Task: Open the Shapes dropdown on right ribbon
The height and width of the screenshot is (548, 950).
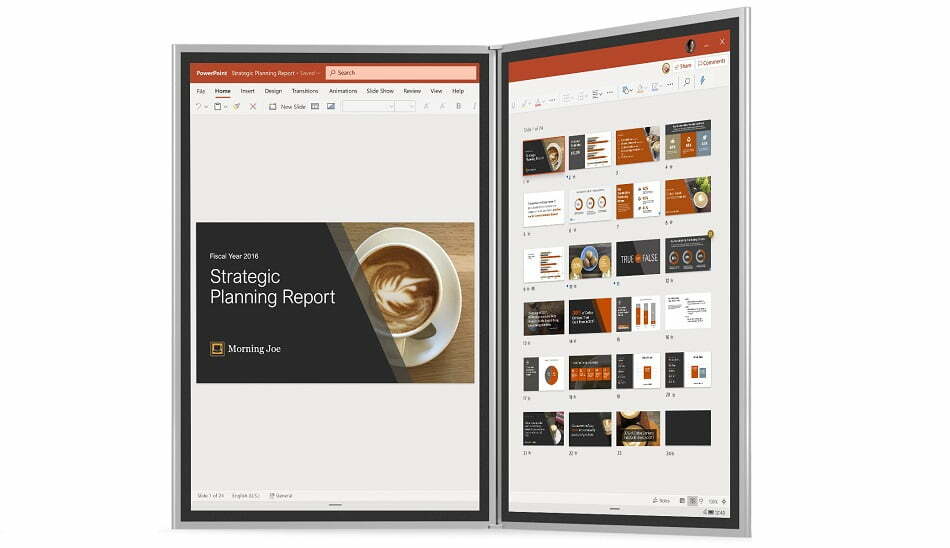Action: [x=627, y=90]
